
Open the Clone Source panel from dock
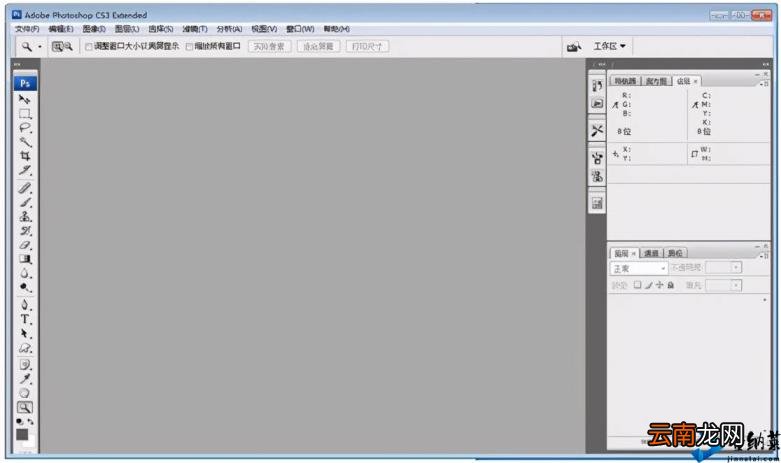(597, 176)
